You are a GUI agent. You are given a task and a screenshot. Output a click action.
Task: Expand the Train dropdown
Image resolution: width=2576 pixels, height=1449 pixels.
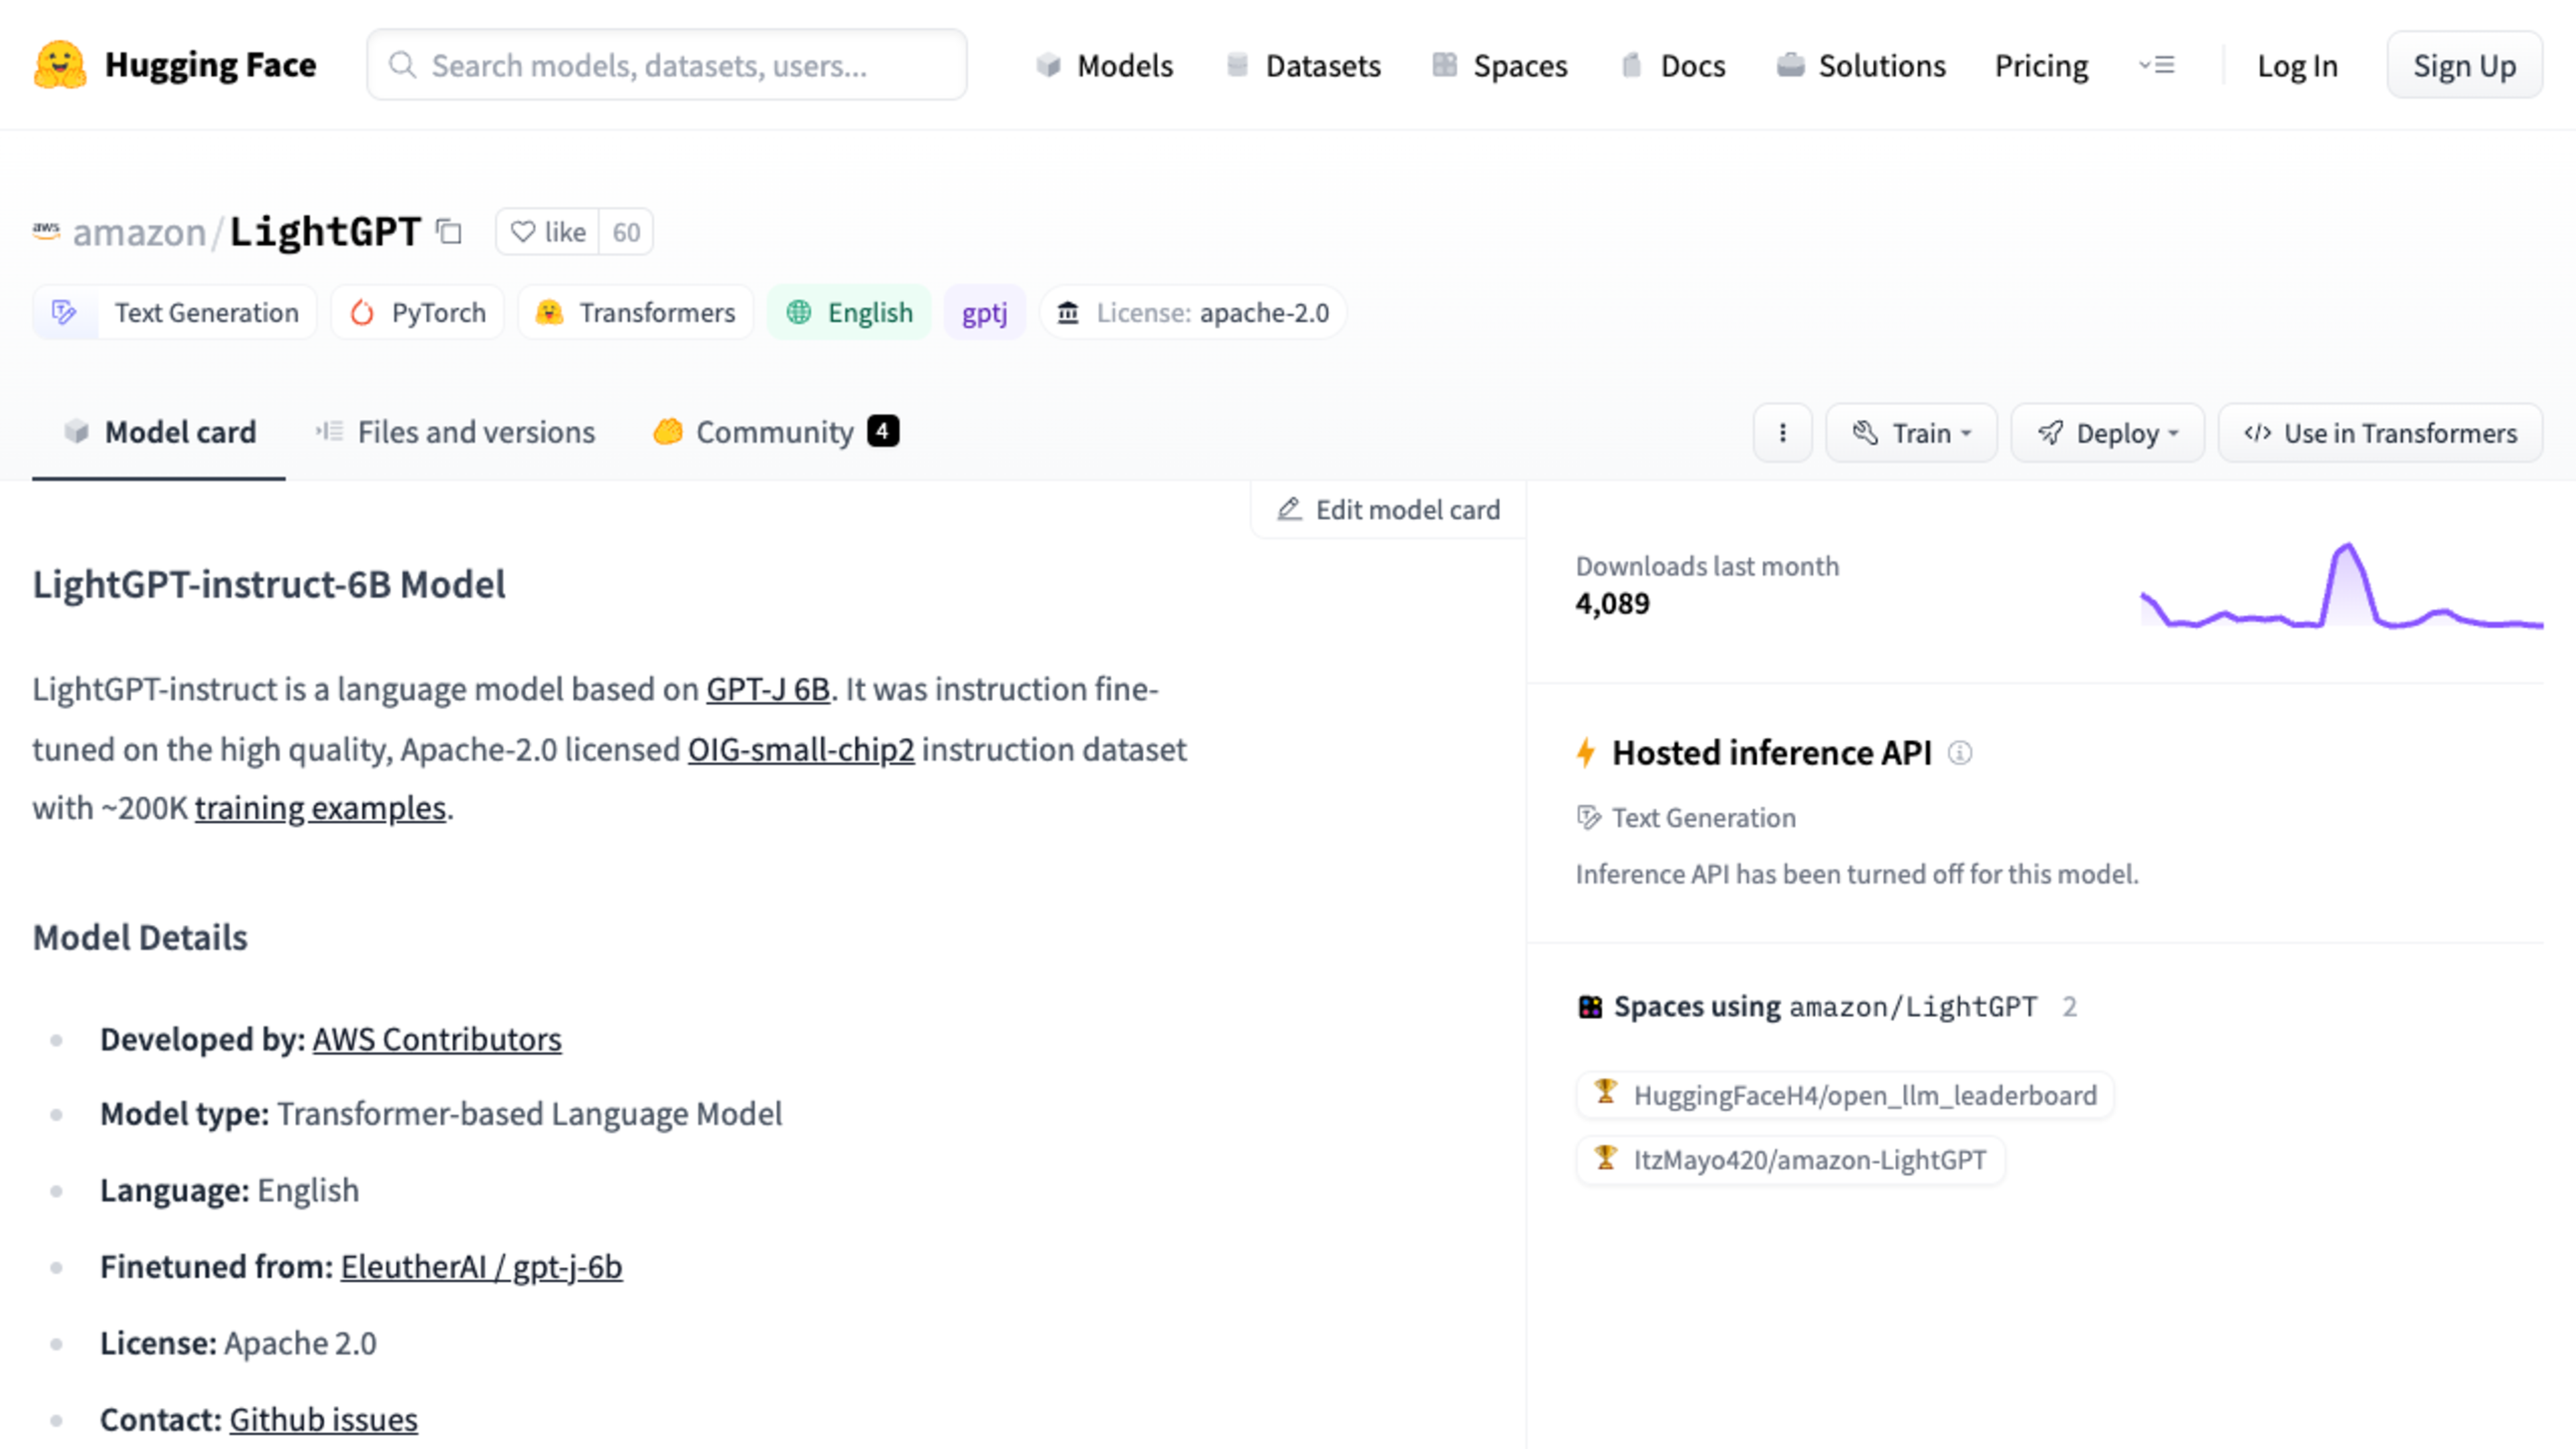(x=1911, y=433)
